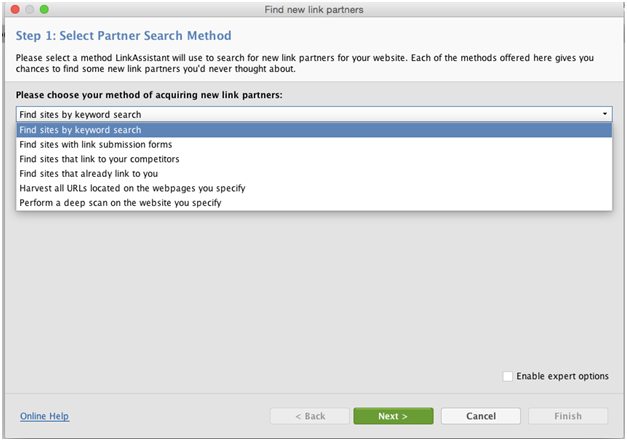627x441 pixels.
Task: Choose 'Find sites with link submission forms'
Action: coord(314,144)
